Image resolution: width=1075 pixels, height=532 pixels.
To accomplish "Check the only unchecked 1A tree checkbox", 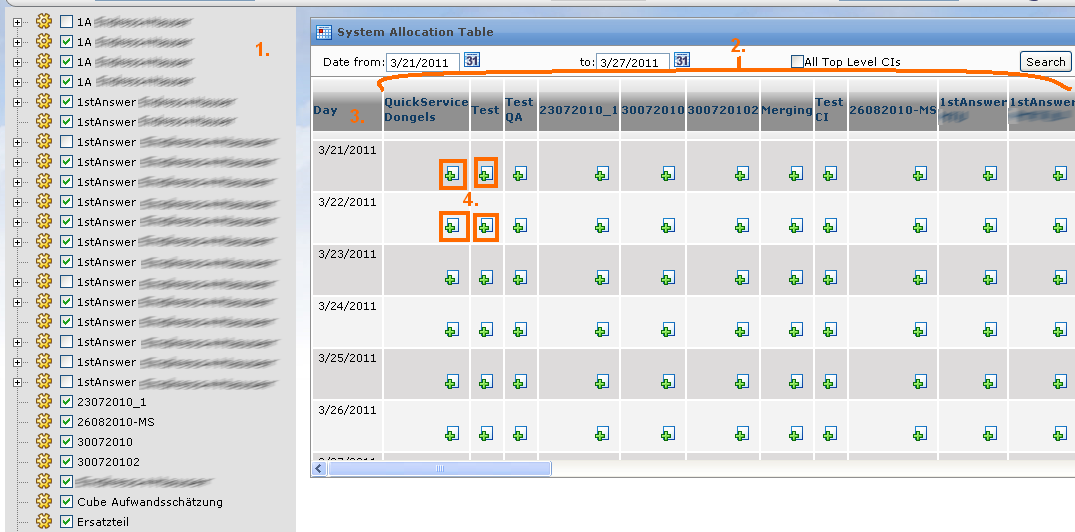I will click(x=66, y=22).
